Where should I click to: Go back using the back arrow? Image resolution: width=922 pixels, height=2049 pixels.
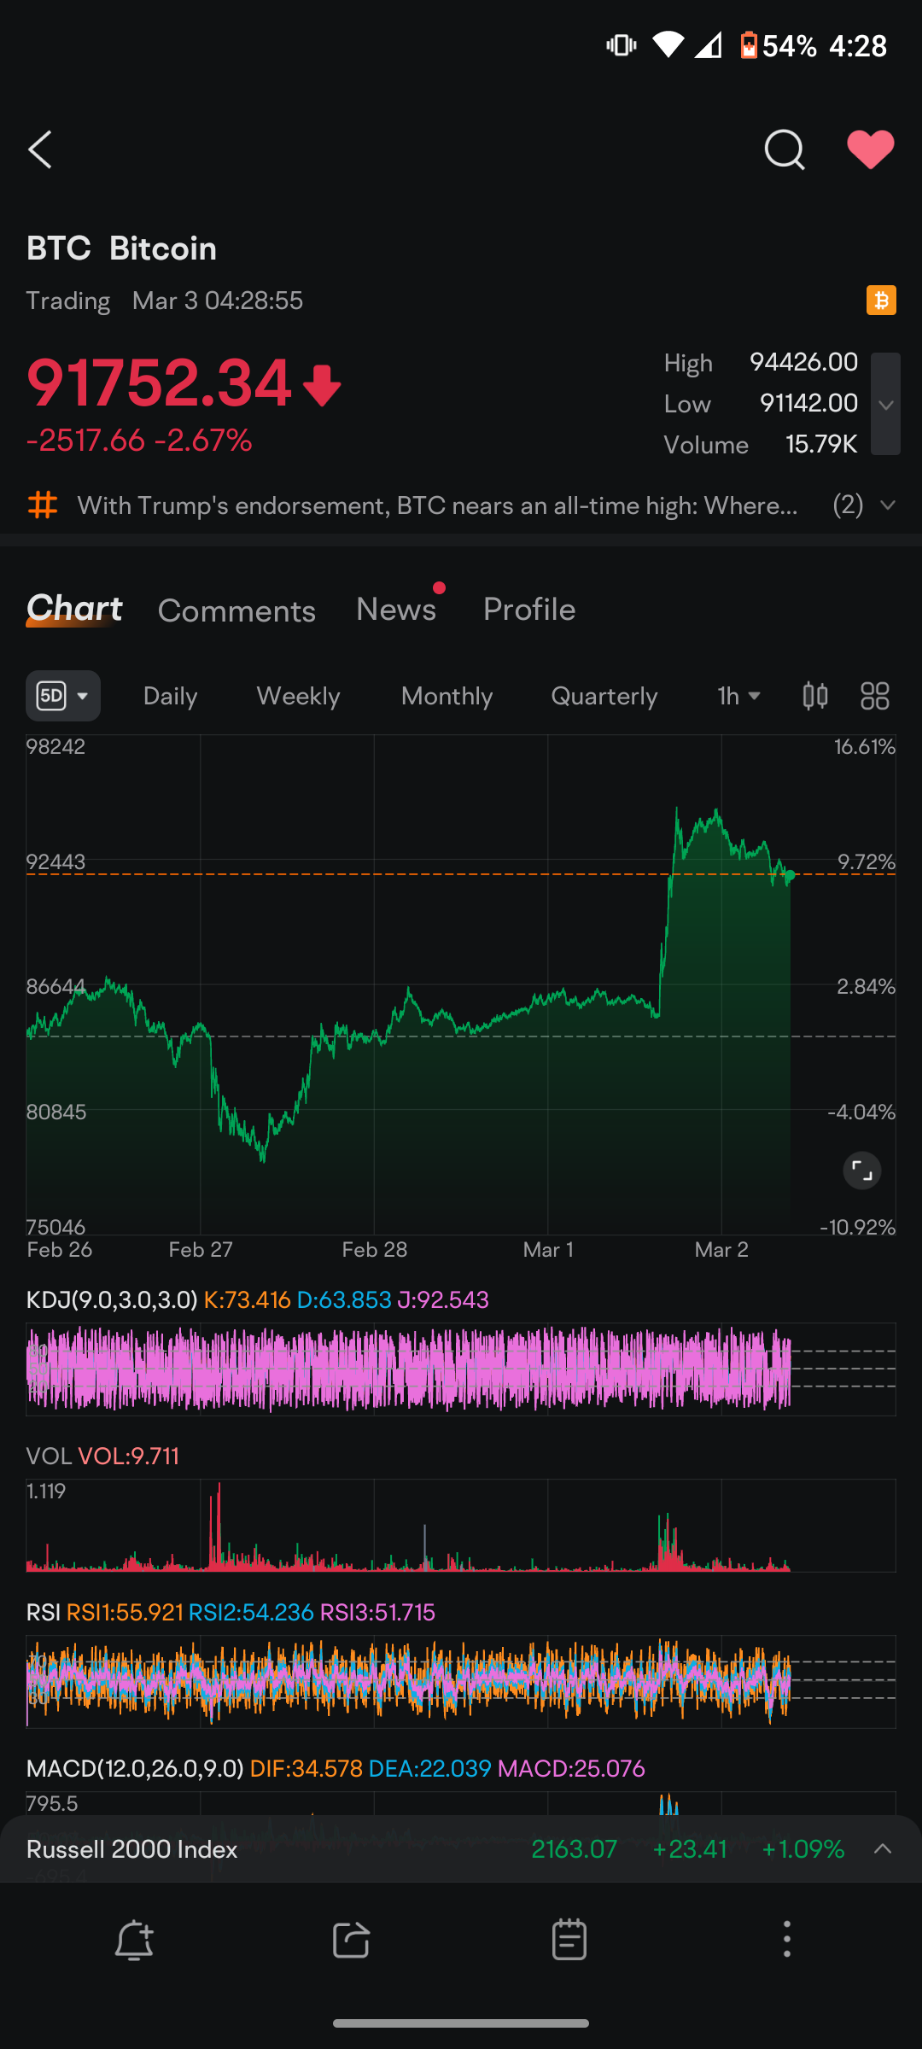coord(40,150)
